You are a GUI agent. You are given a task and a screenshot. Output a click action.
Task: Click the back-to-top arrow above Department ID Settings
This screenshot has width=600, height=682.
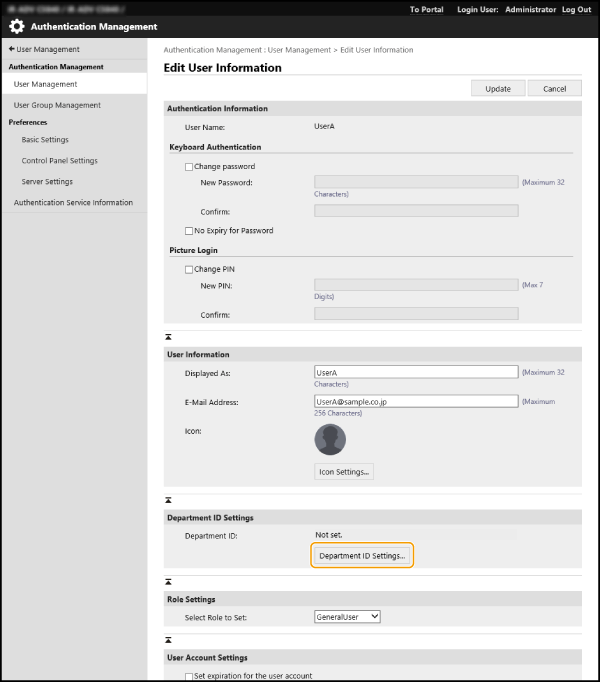169,499
